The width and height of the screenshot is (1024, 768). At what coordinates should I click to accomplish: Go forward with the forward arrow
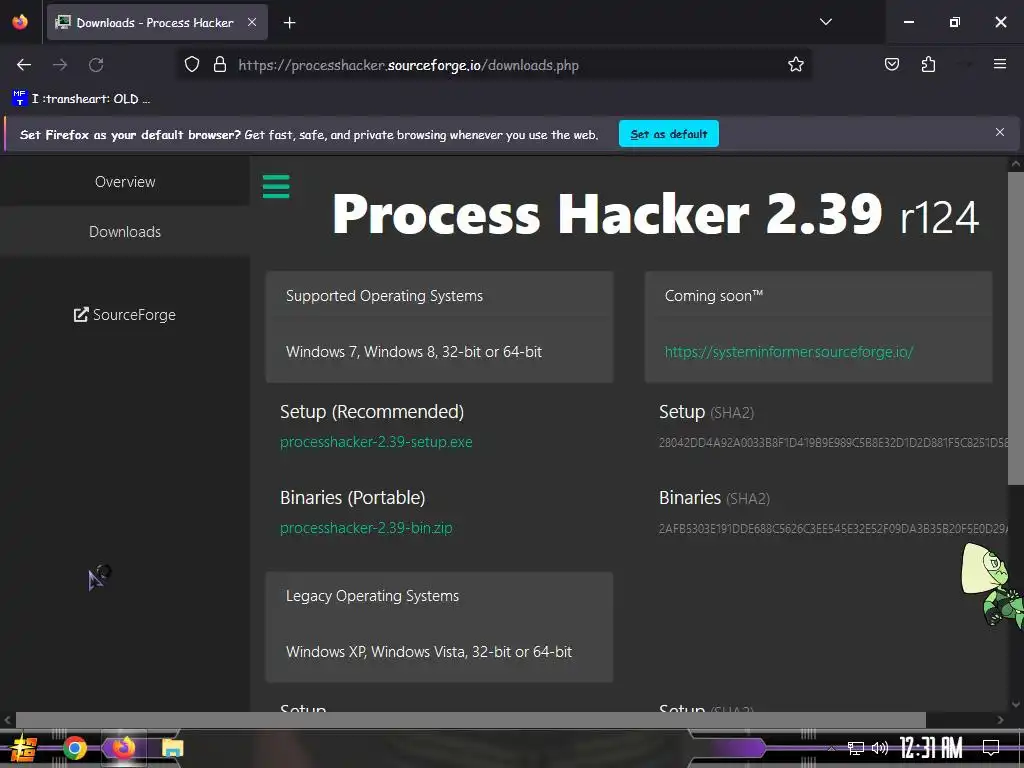point(60,65)
